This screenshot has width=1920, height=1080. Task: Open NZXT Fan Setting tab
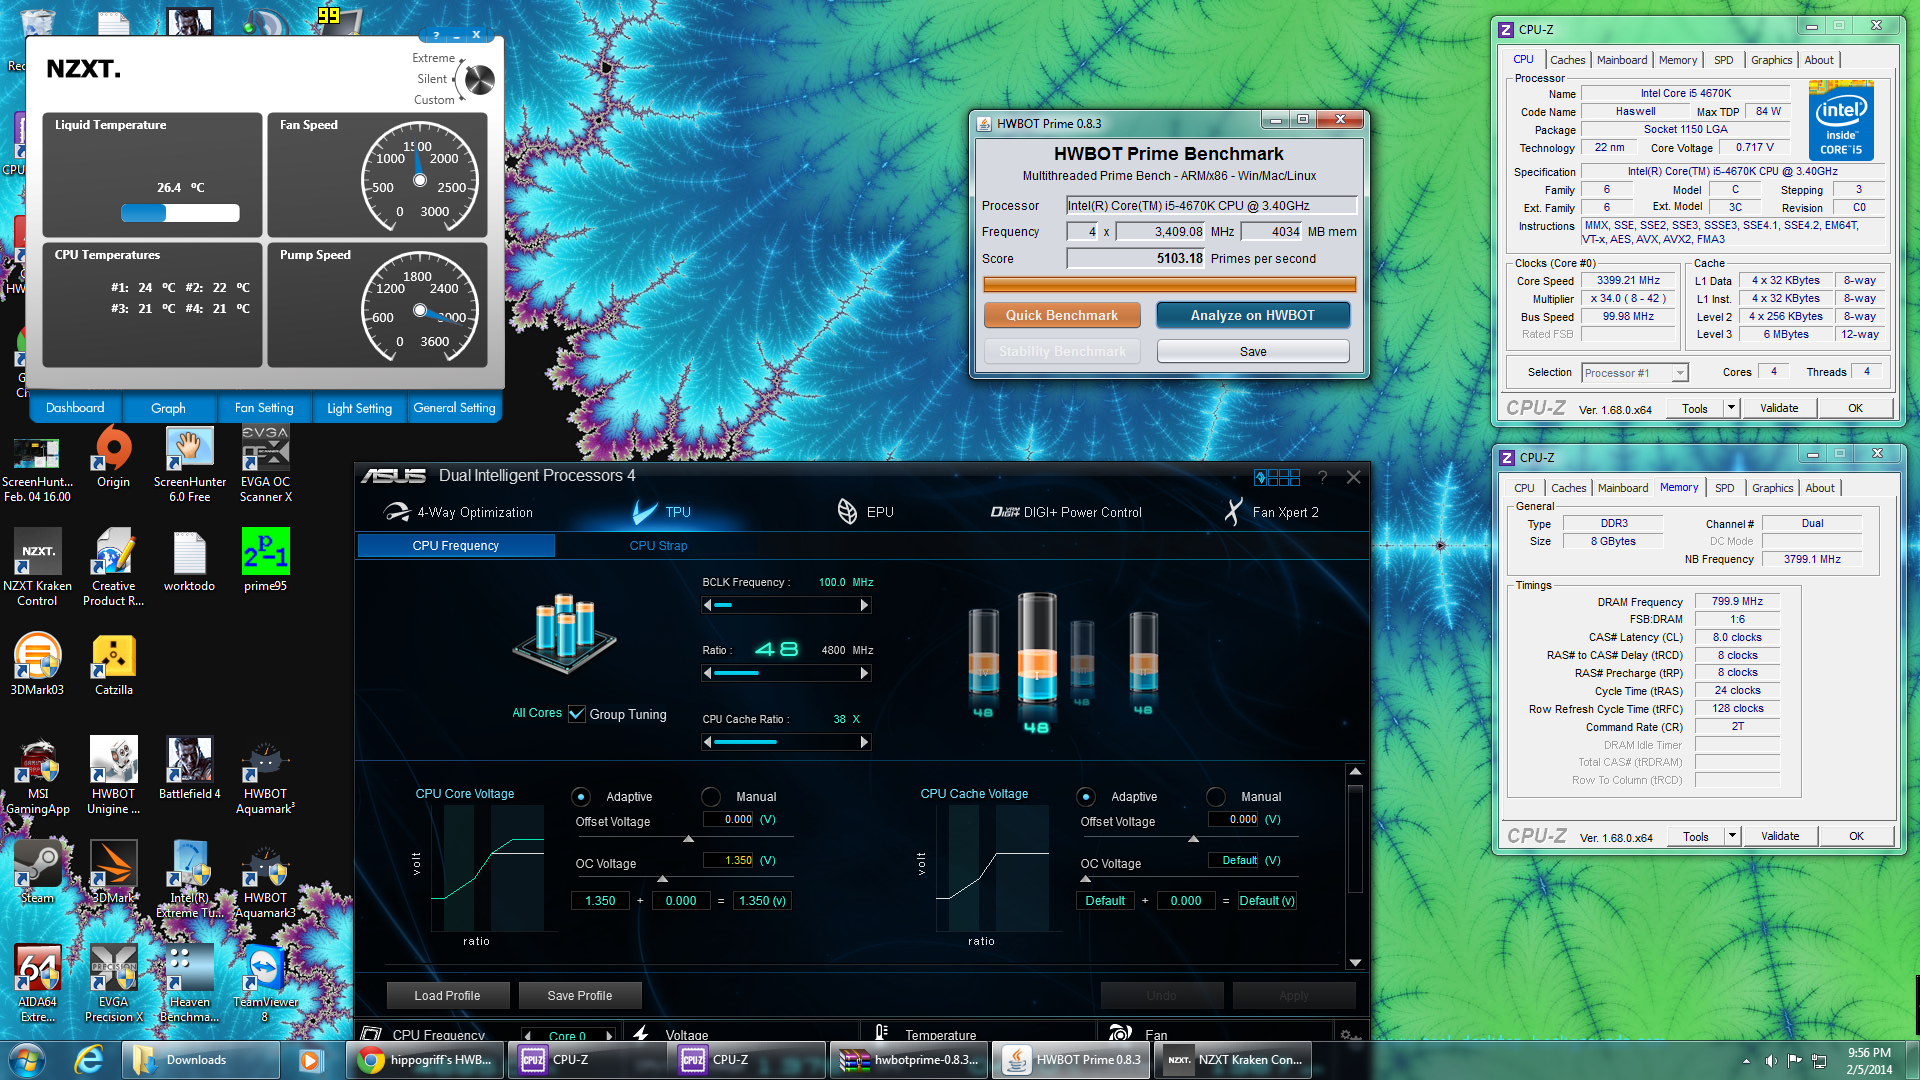[264, 408]
